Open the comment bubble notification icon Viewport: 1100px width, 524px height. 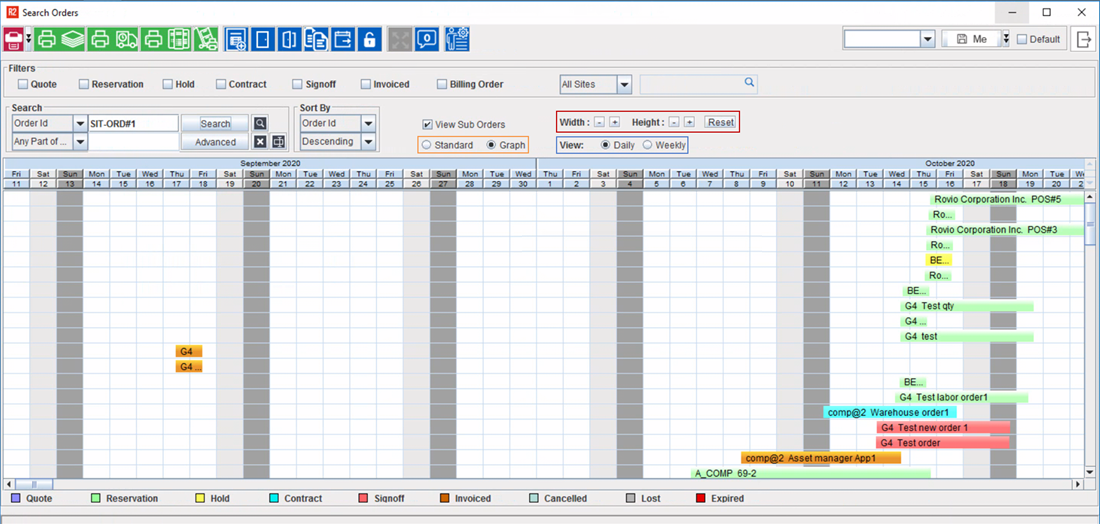click(x=427, y=39)
